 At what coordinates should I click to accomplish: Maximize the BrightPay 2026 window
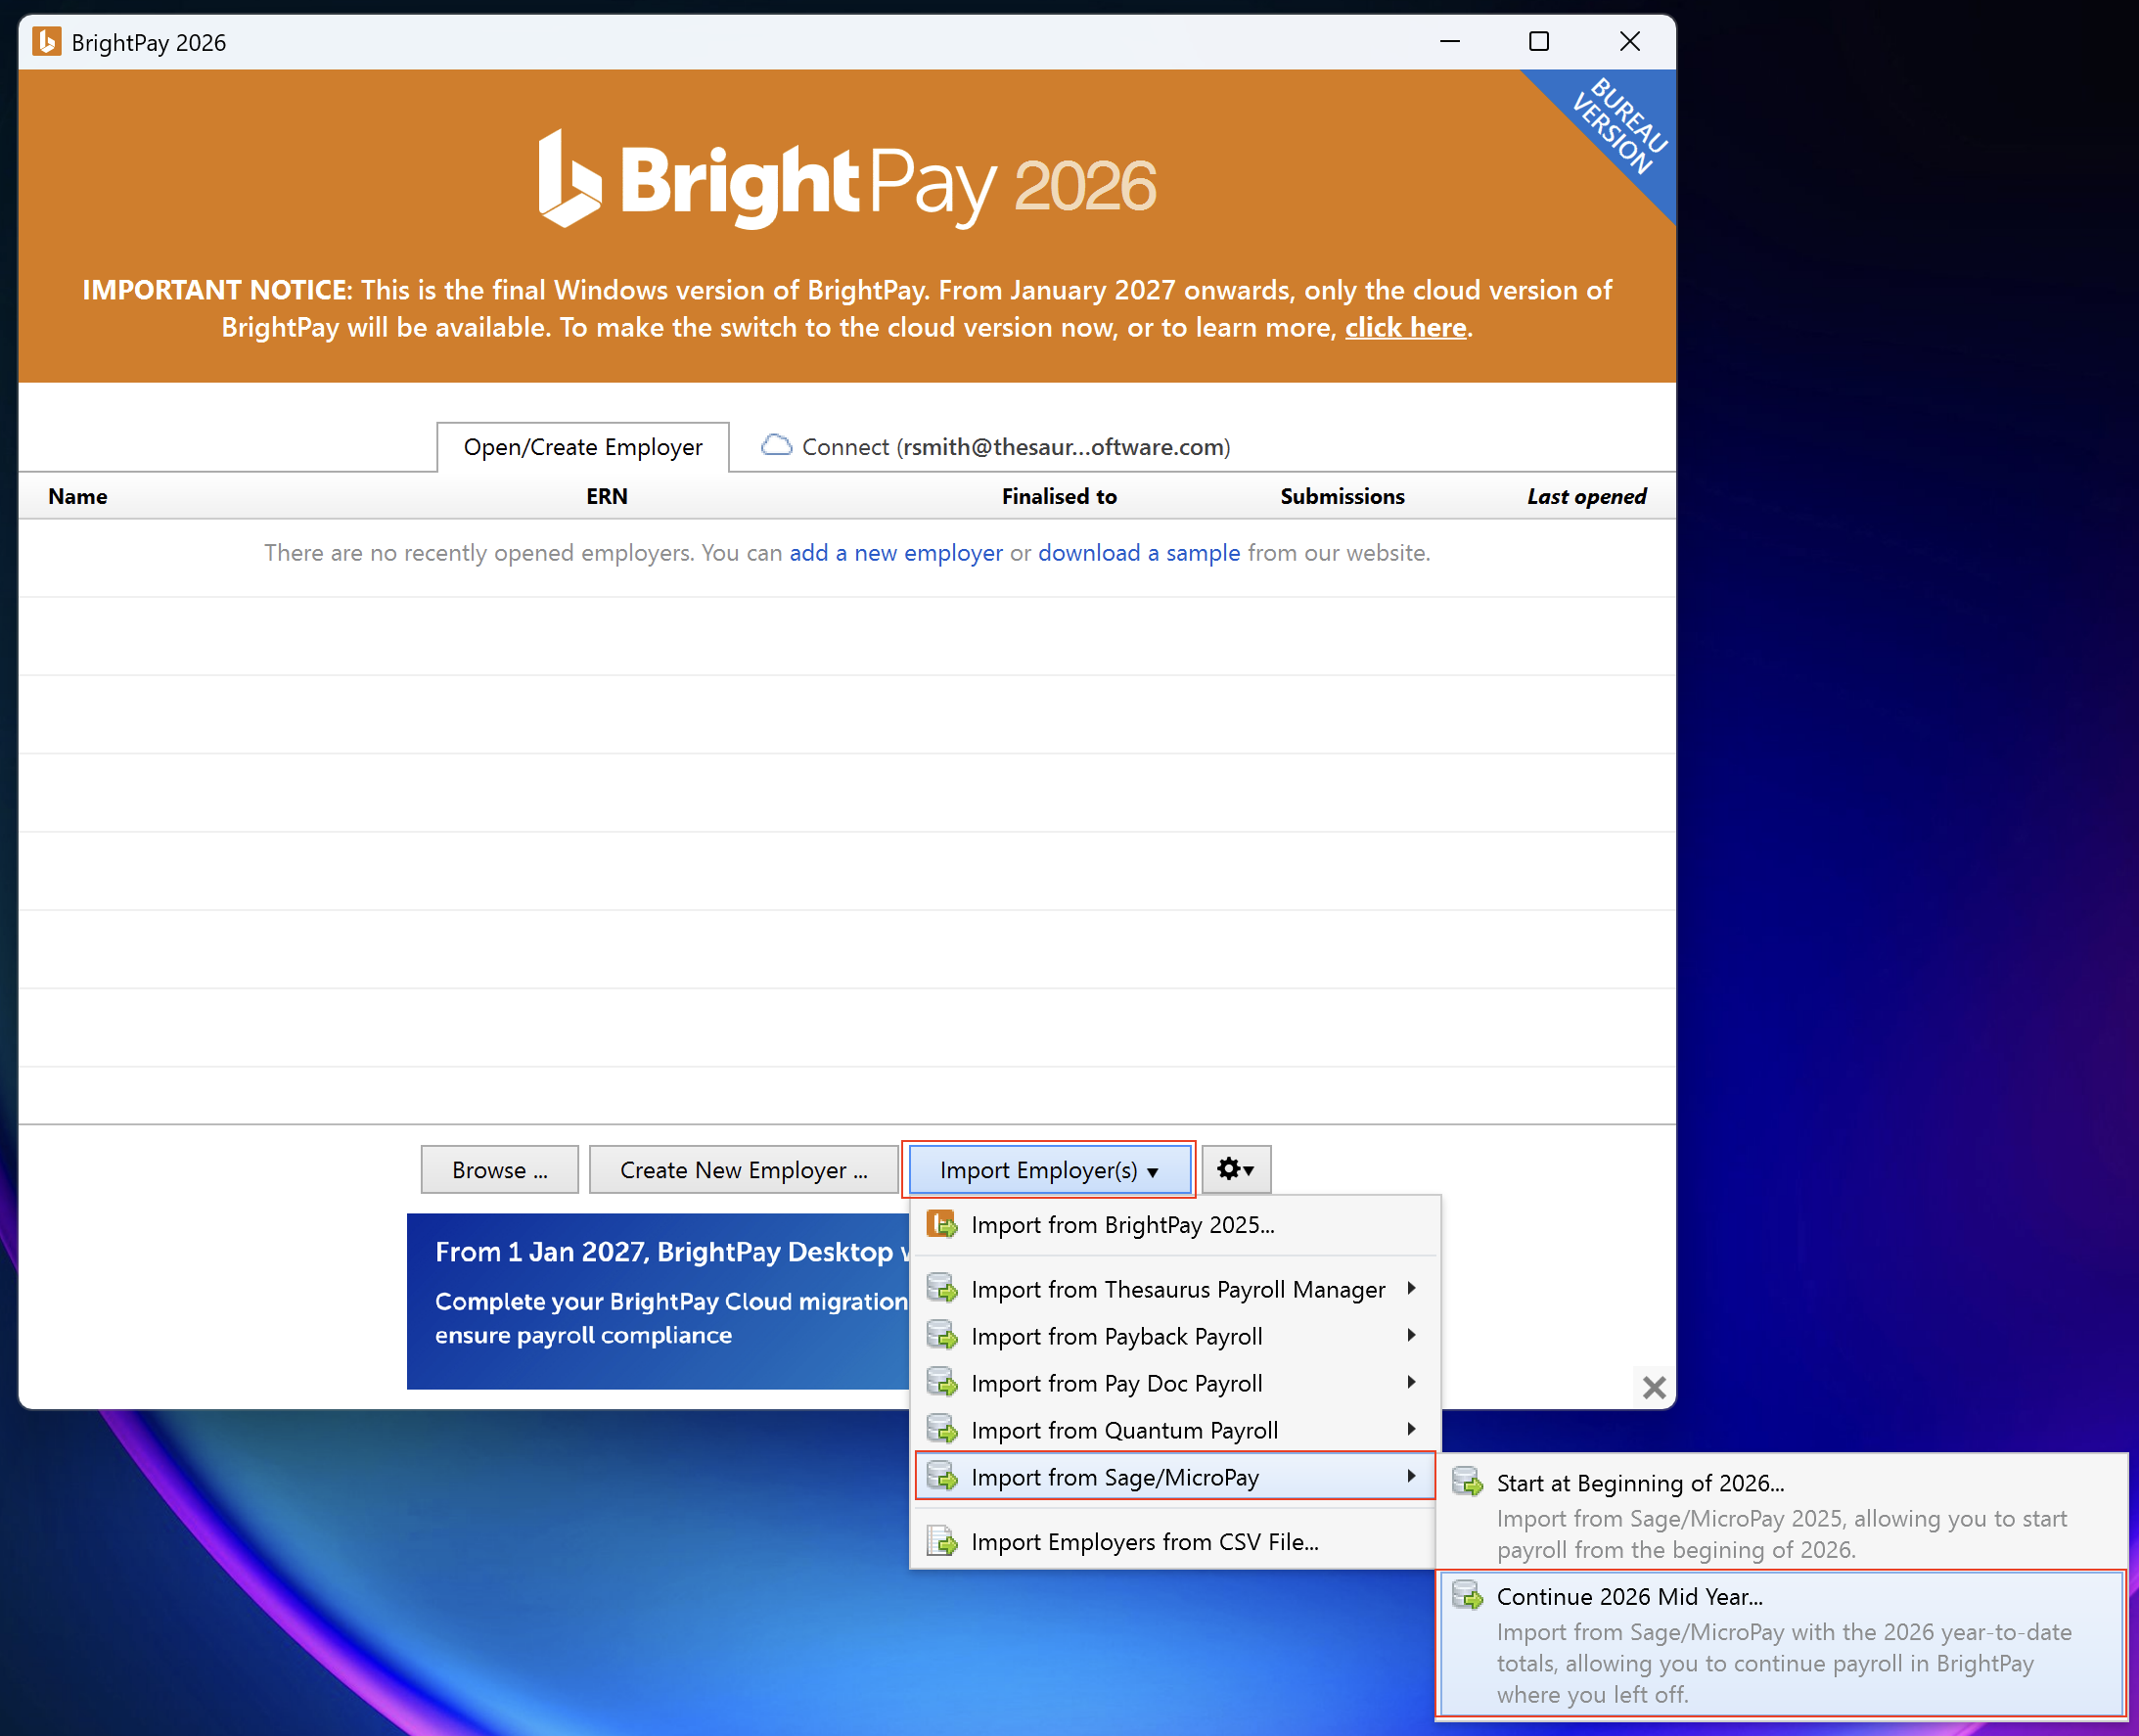click(1539, 41)
